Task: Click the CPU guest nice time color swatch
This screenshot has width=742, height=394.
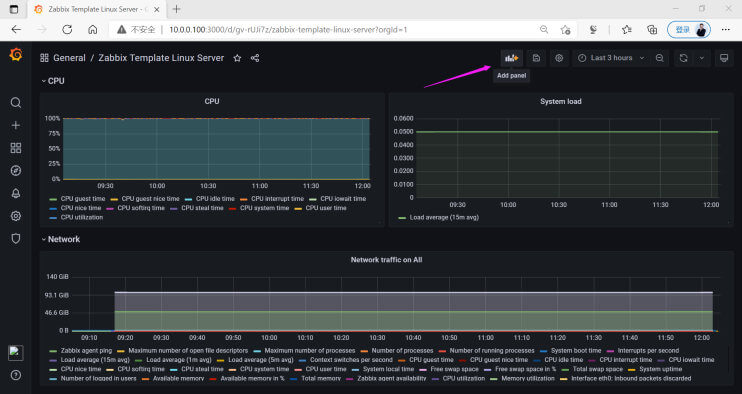Action: click(114, 199)
